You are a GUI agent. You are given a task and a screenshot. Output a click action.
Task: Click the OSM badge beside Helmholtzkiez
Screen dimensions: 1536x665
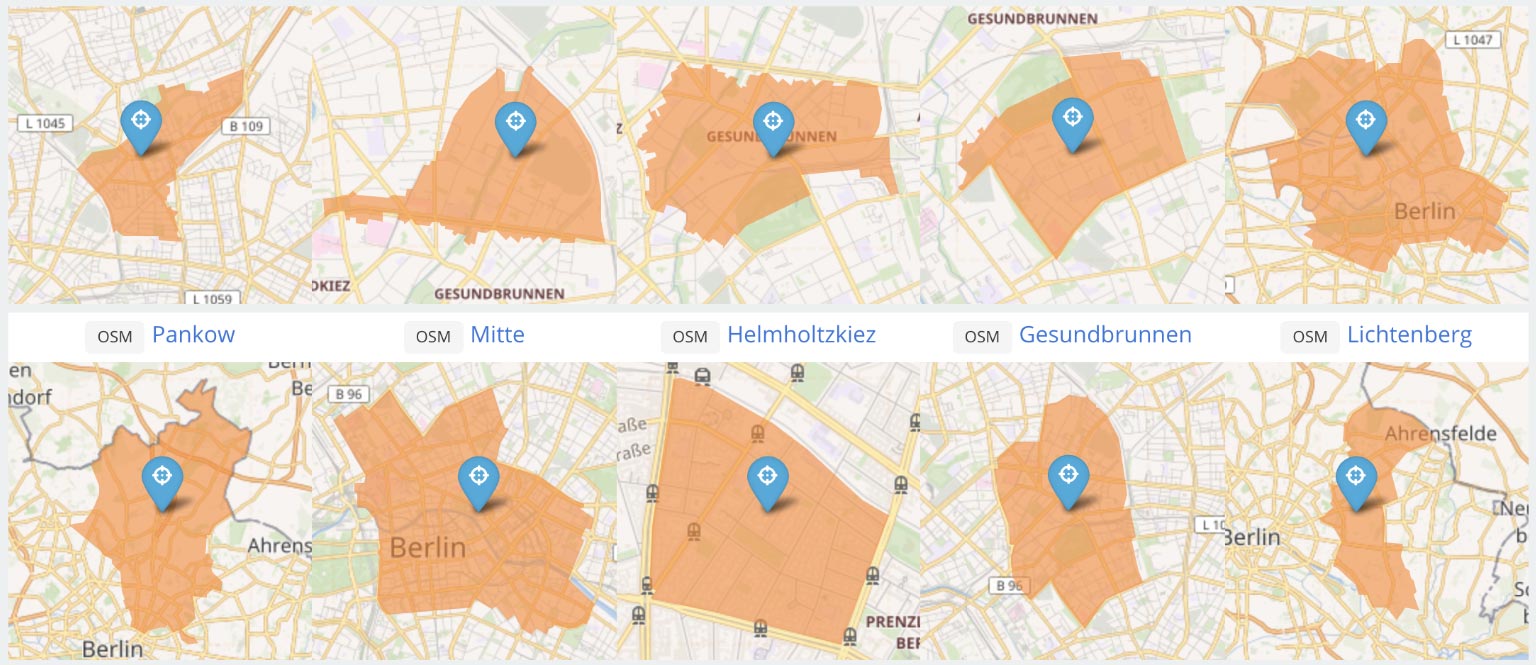690,336
